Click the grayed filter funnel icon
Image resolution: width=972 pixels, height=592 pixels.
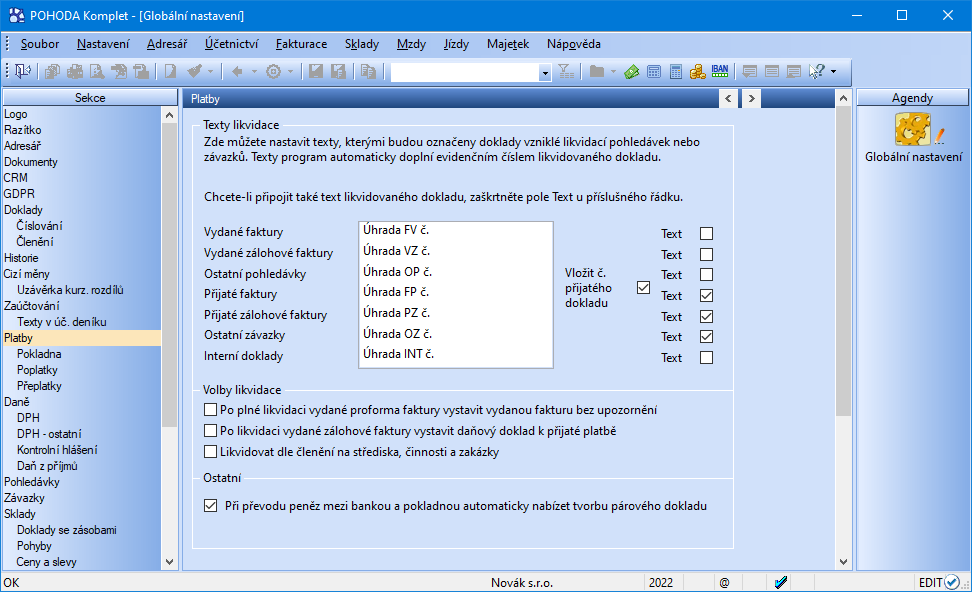point(566,72)
